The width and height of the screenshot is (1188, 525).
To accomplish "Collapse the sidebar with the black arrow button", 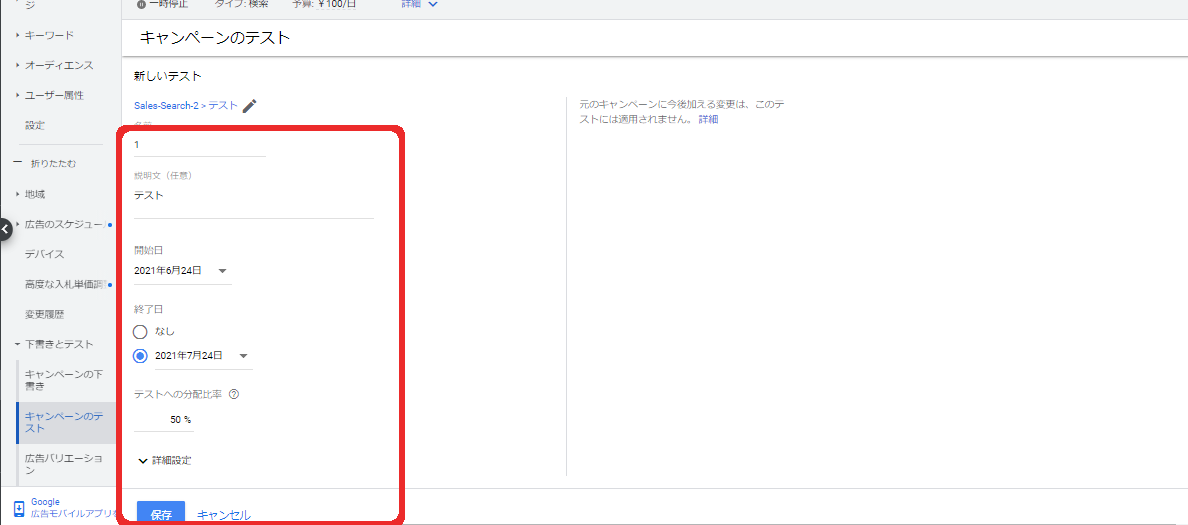I will [5, 229].
